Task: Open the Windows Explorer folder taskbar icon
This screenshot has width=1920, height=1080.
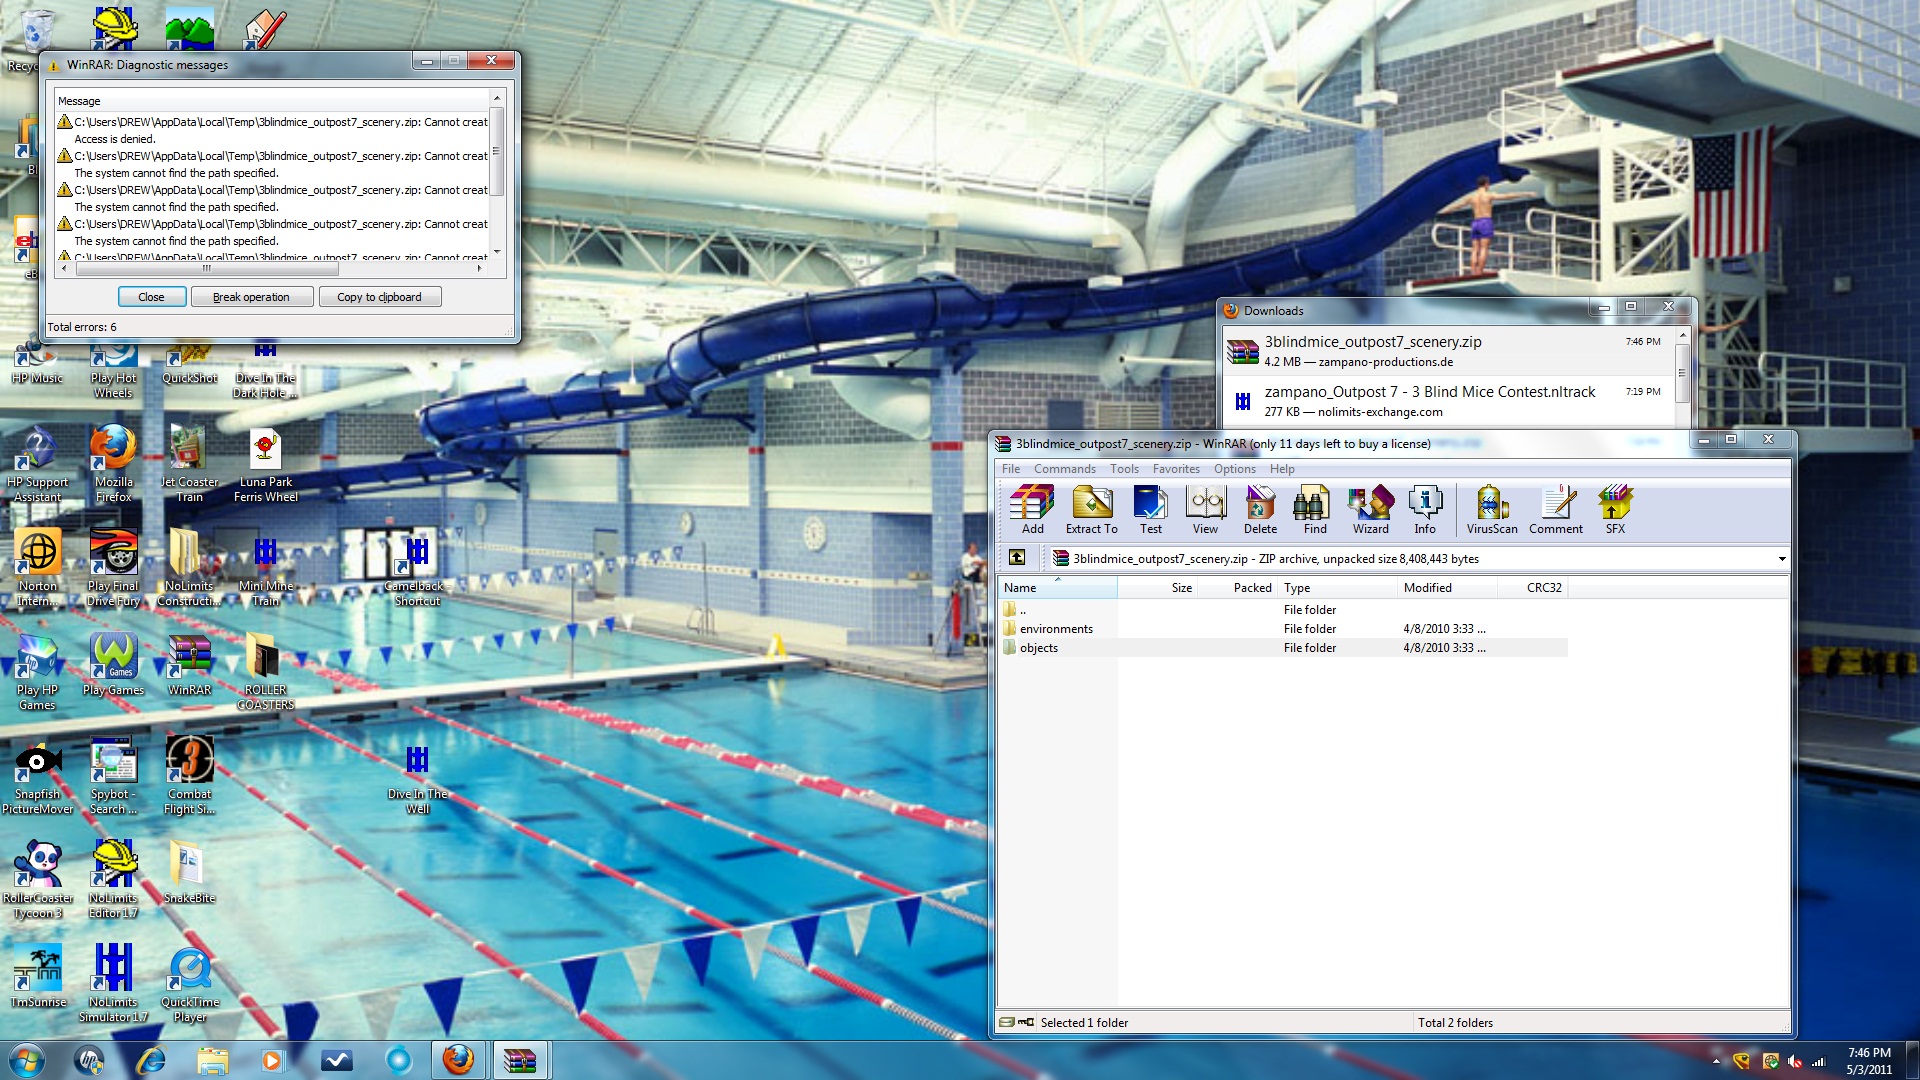Action: pyautogui.click(x=212, y=1060)
